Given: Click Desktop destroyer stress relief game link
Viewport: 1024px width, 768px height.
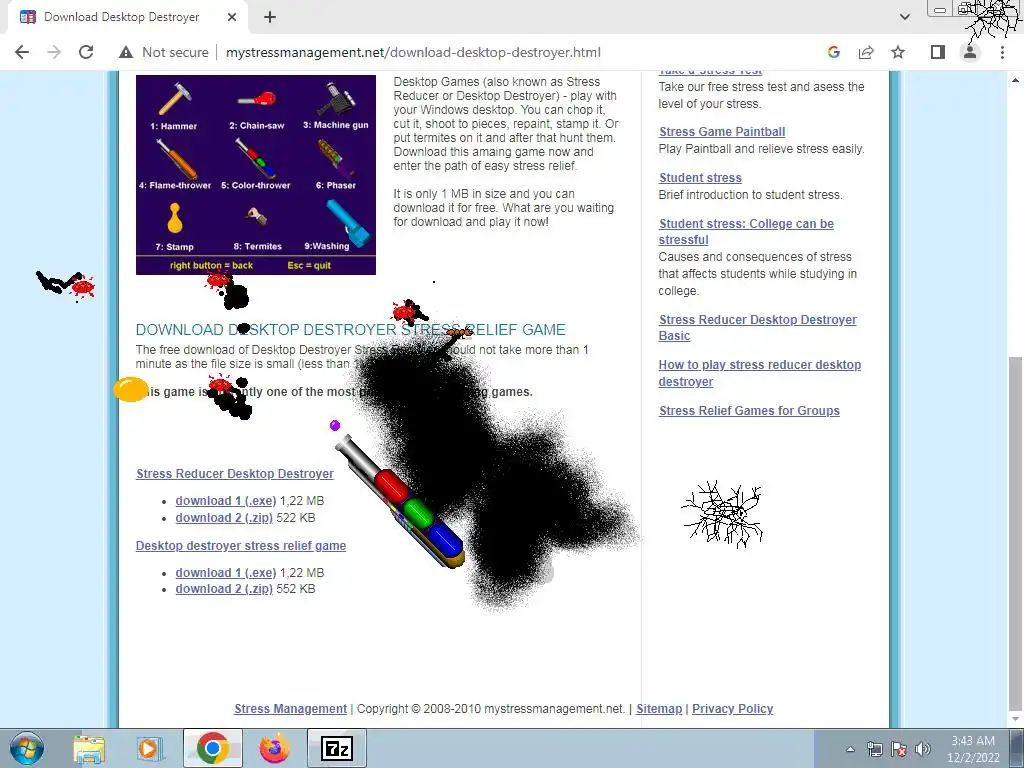Looking at the screenshot, I should 240,546.
